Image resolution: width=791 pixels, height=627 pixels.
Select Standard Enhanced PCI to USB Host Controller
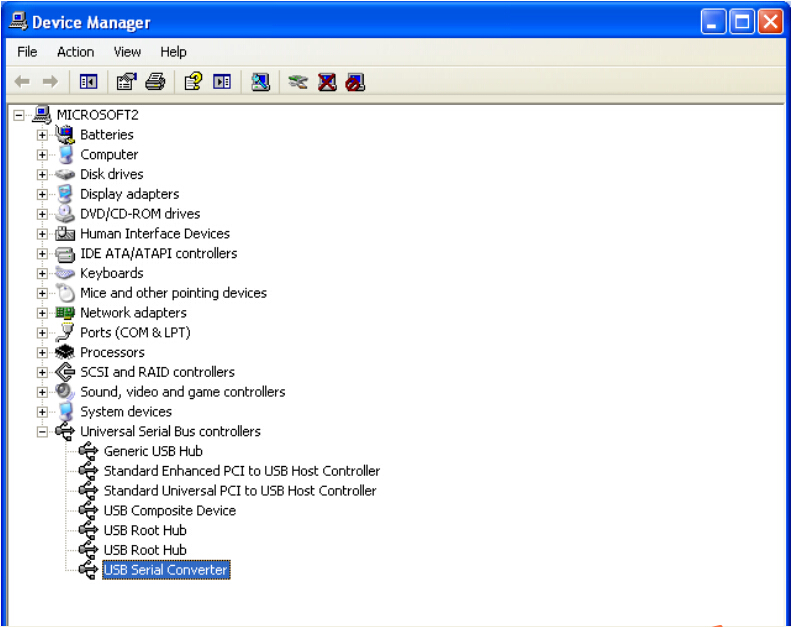(x=242, y=471)
